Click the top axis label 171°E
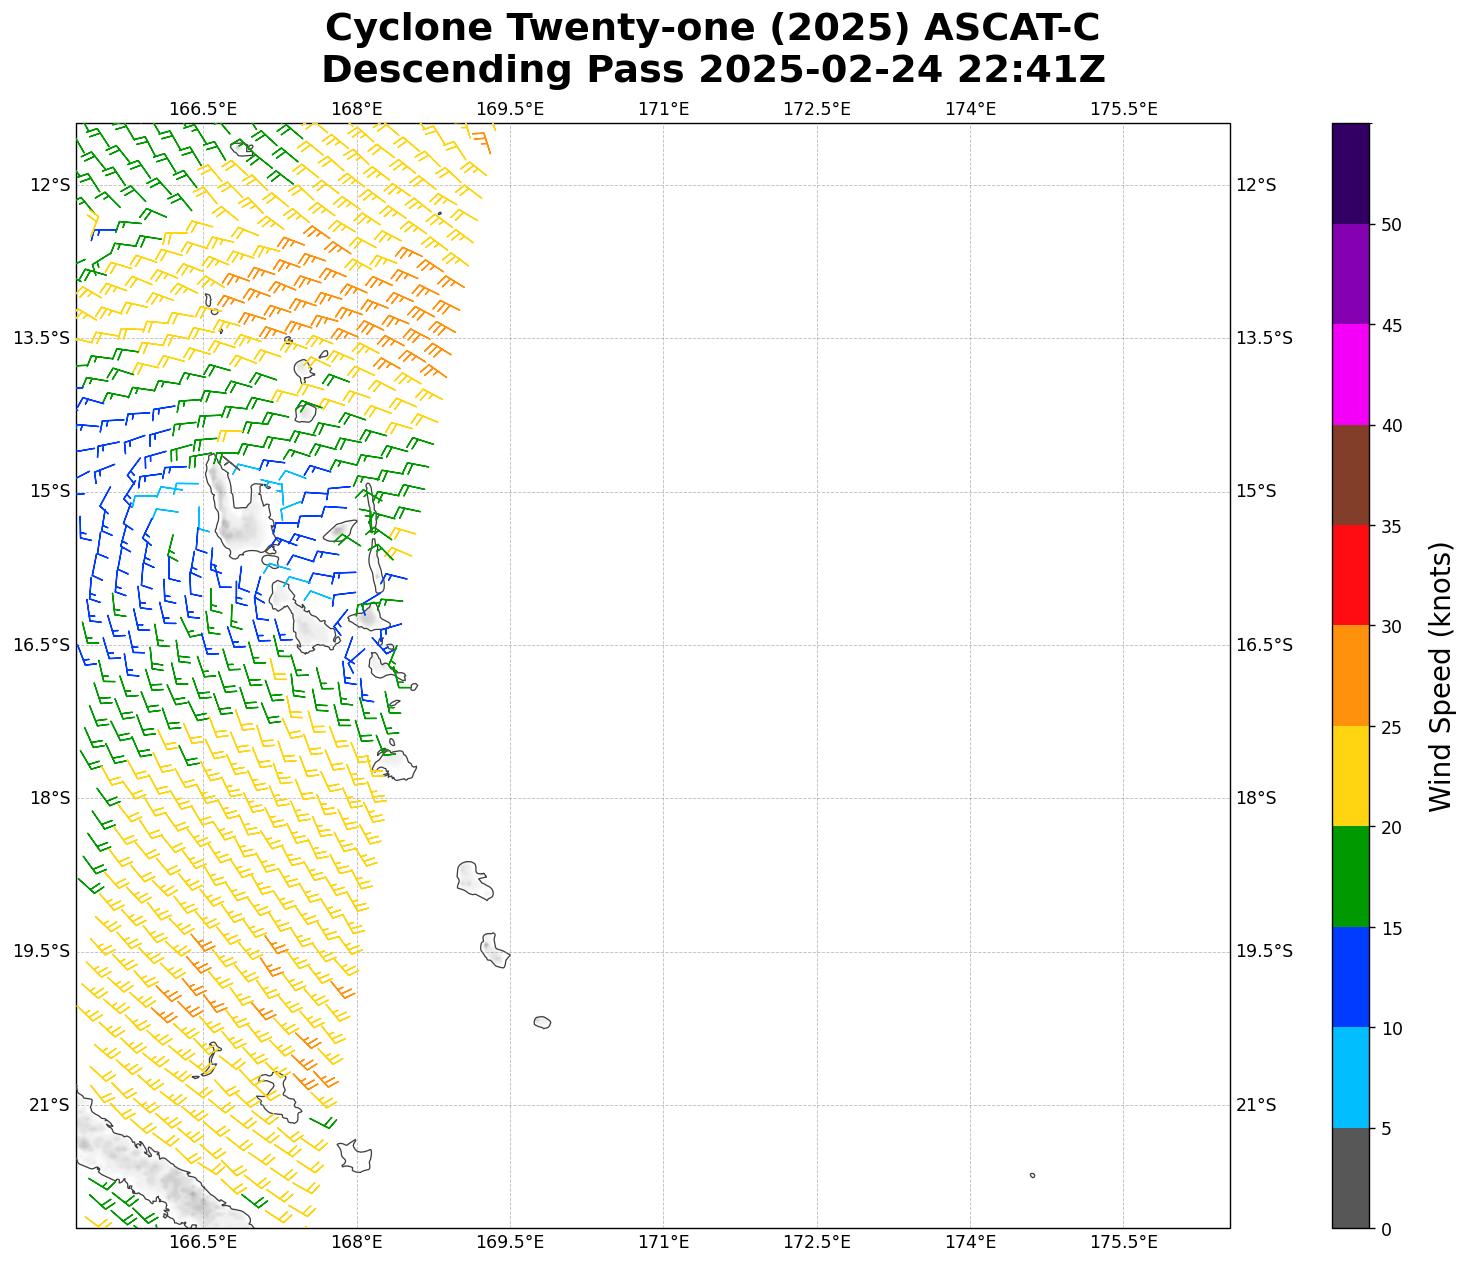 coord(663,109)
